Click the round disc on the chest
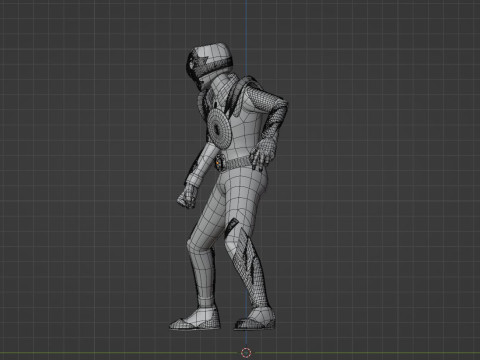 pos(219,128)
